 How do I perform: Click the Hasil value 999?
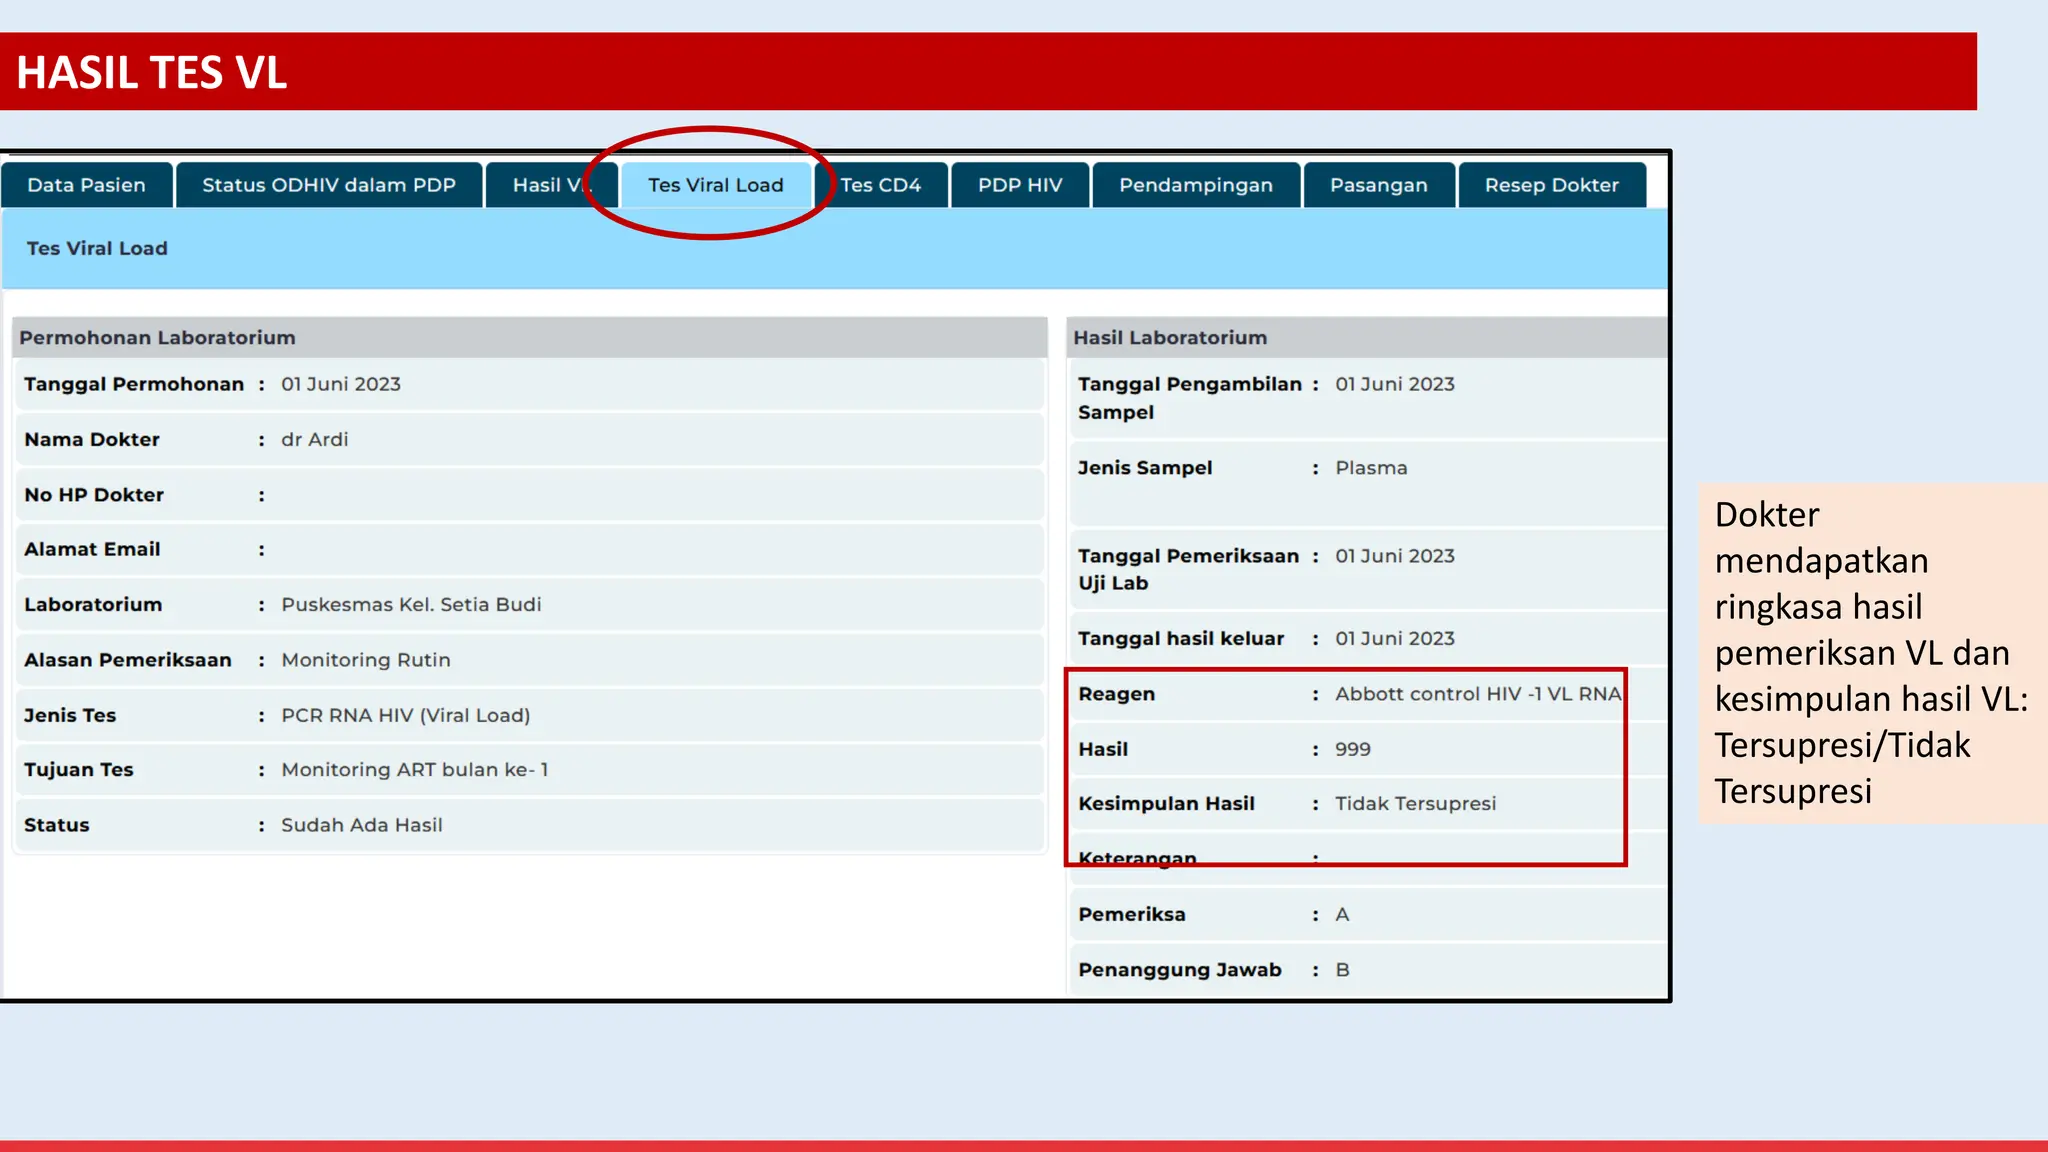click(x=1352, y=749)
